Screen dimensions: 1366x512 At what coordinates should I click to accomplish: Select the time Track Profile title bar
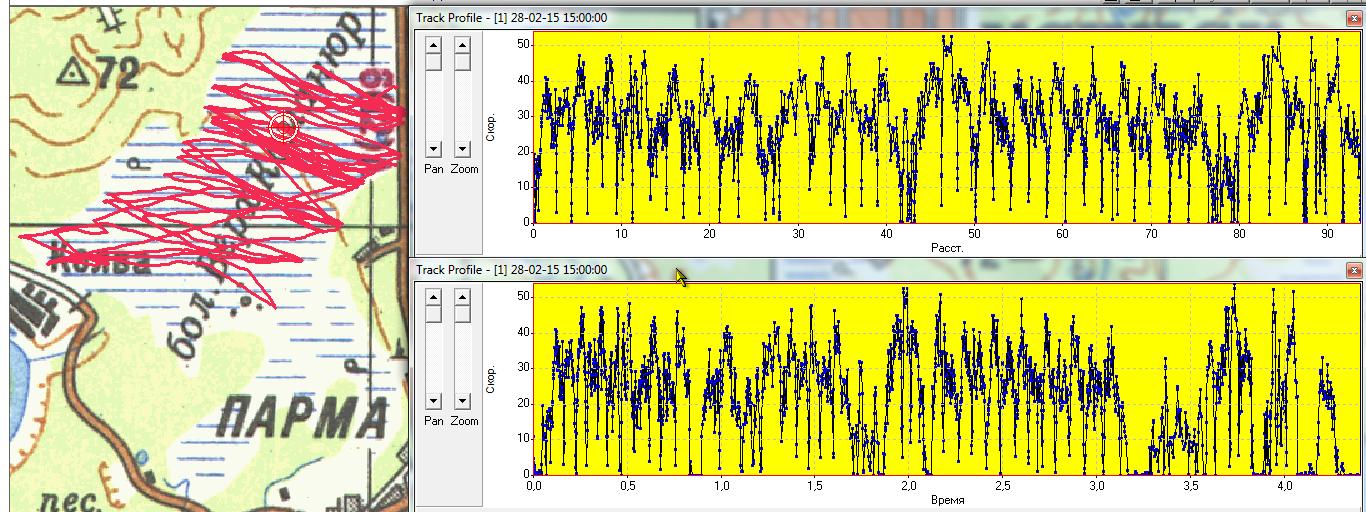coord(800,270)
